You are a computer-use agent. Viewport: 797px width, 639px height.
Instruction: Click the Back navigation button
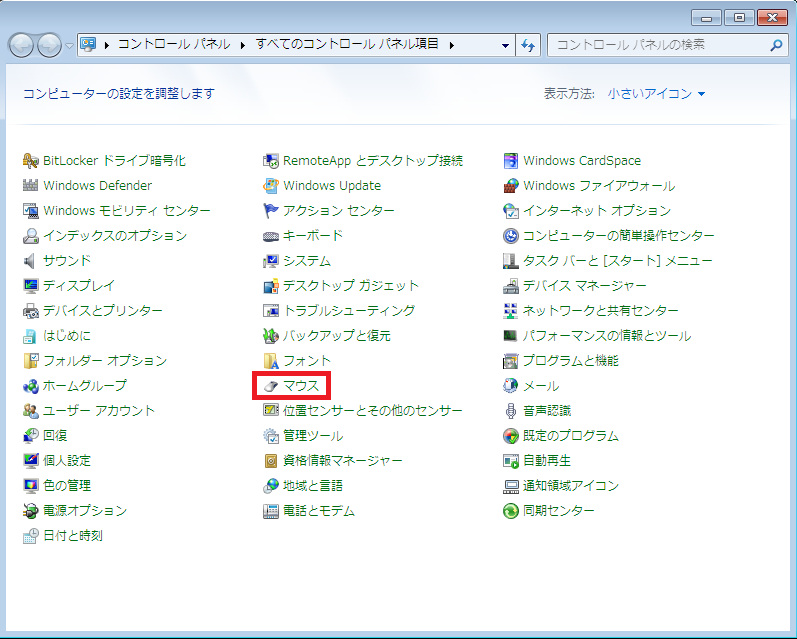tap(21, 45)
